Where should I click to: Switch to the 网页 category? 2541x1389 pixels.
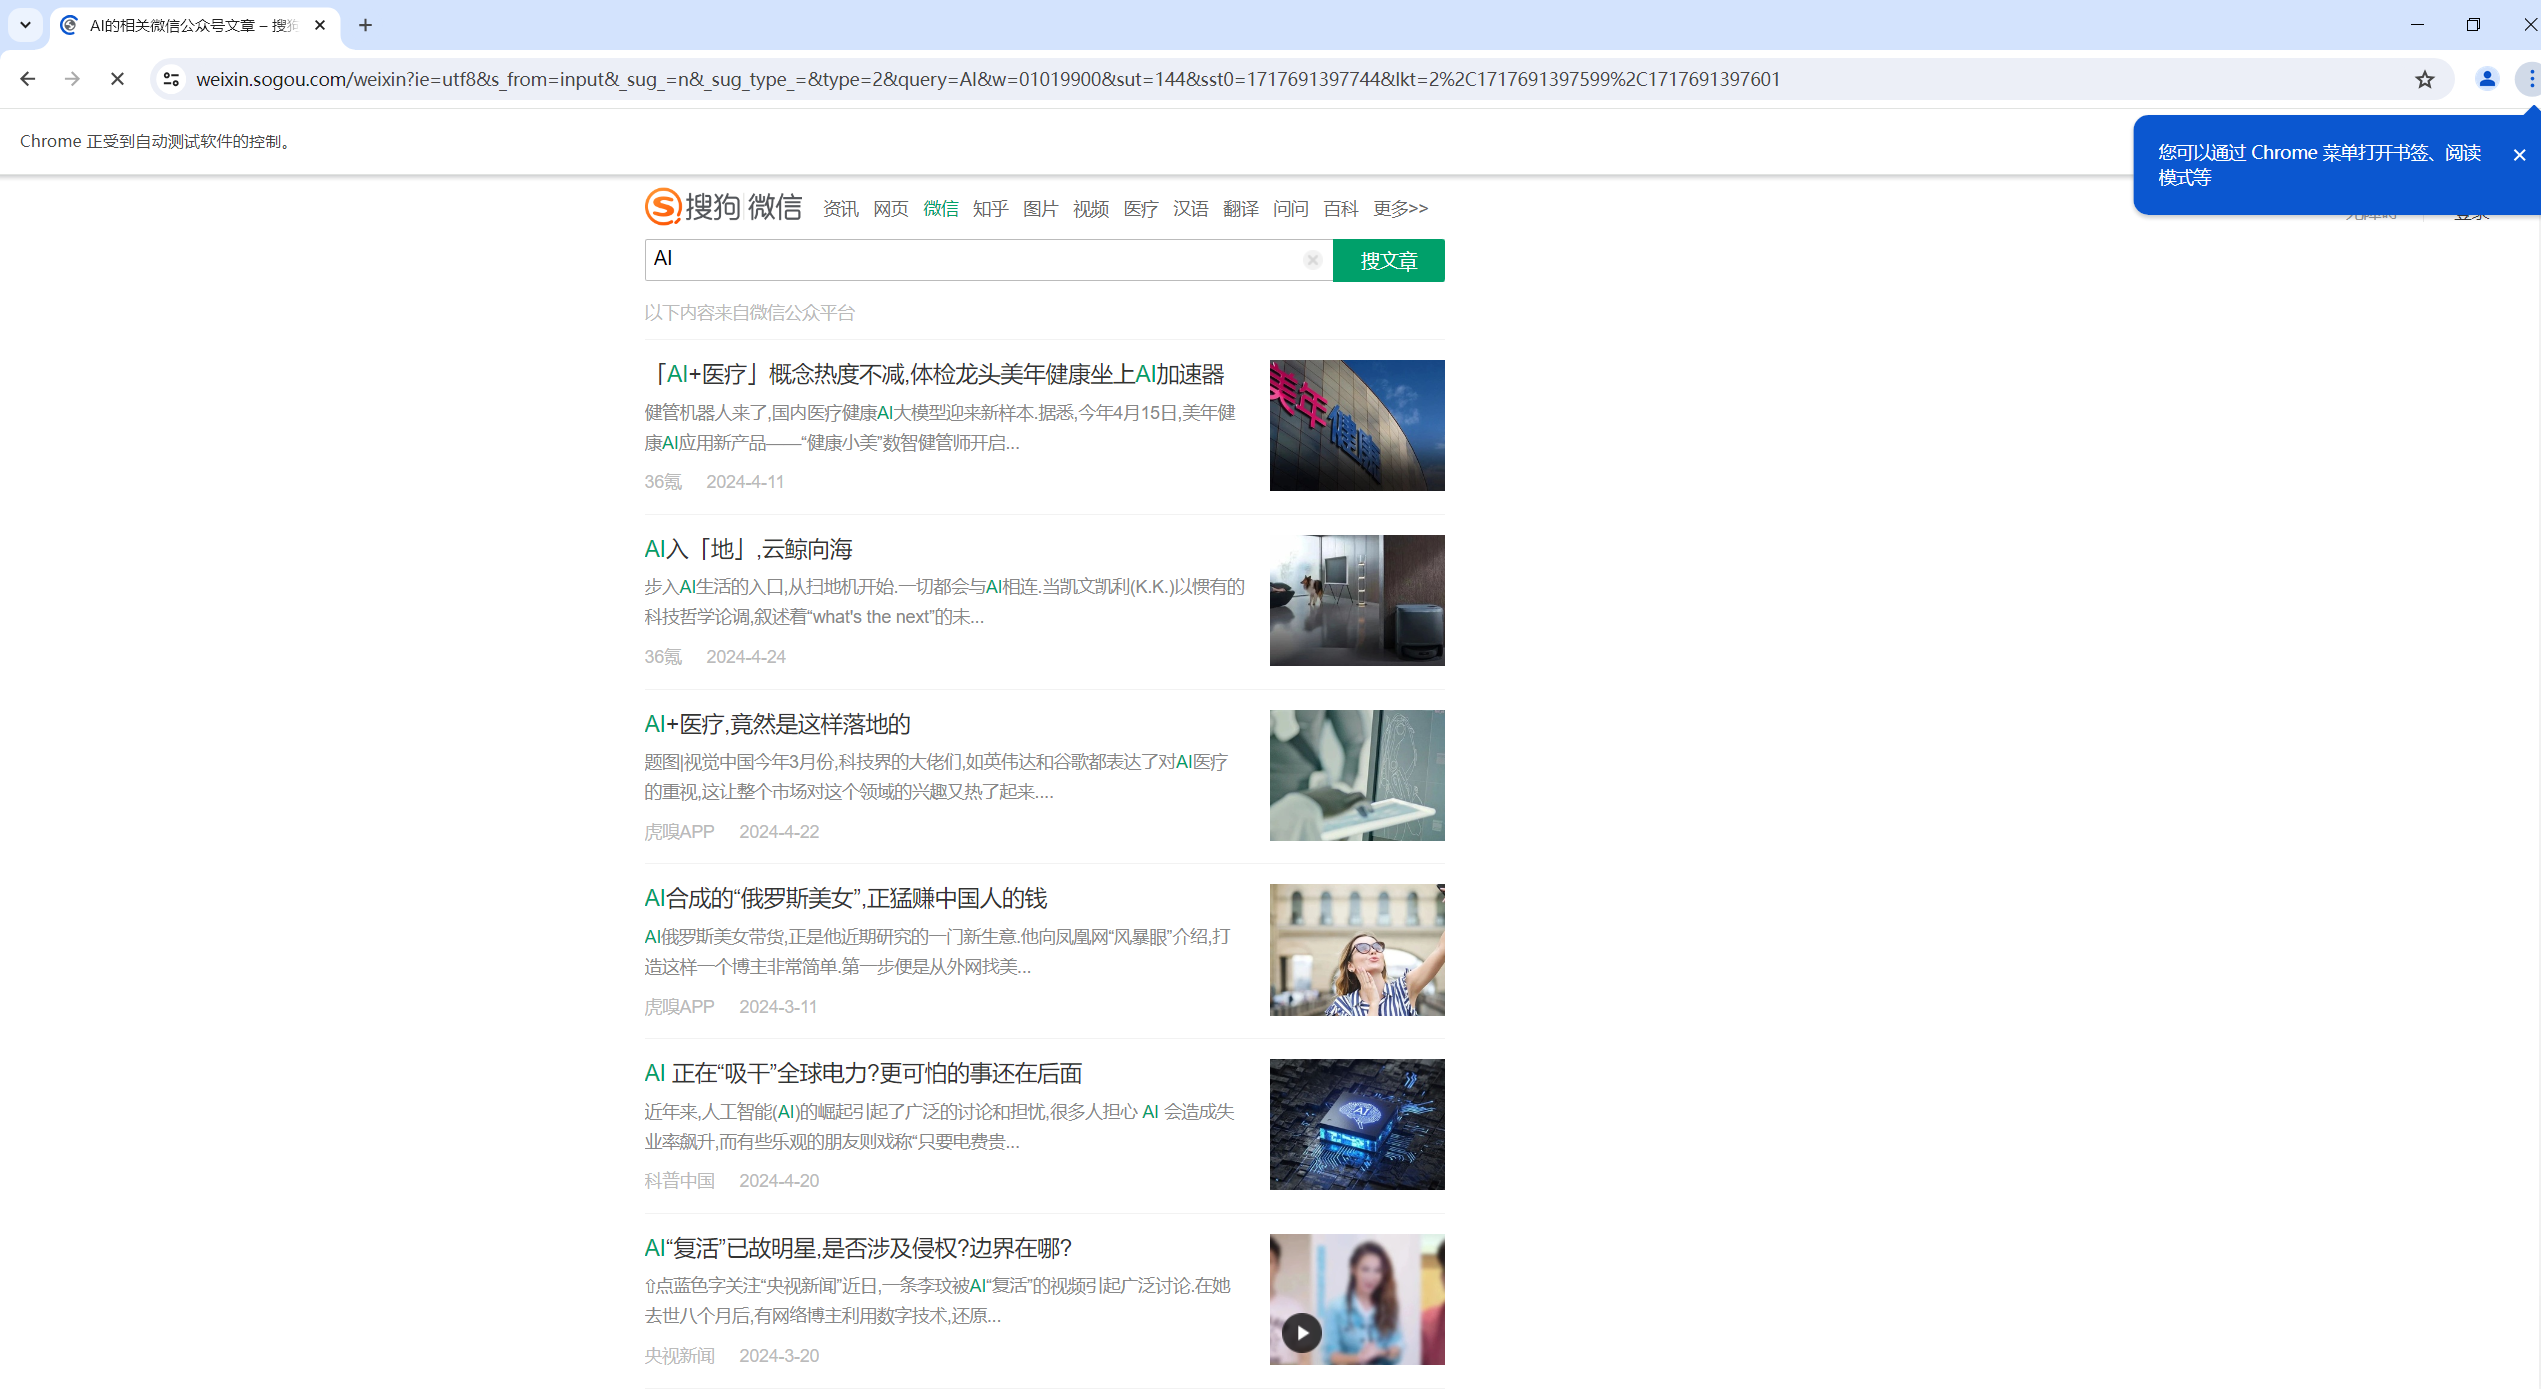pyautogui.click(x=890, y=208)
